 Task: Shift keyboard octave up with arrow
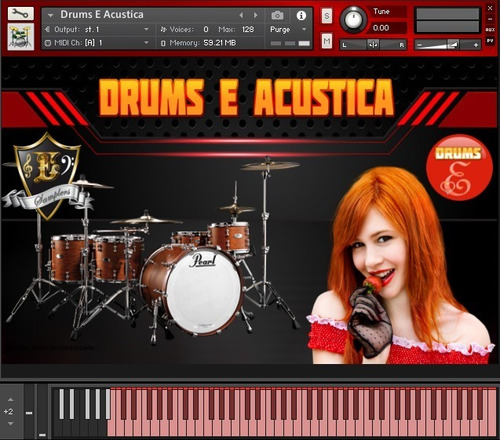pos(11,399)
